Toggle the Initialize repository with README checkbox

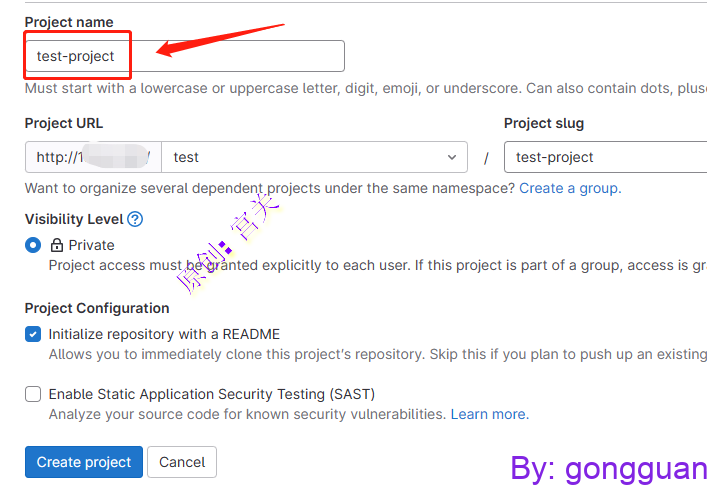[x=33, y=334]
